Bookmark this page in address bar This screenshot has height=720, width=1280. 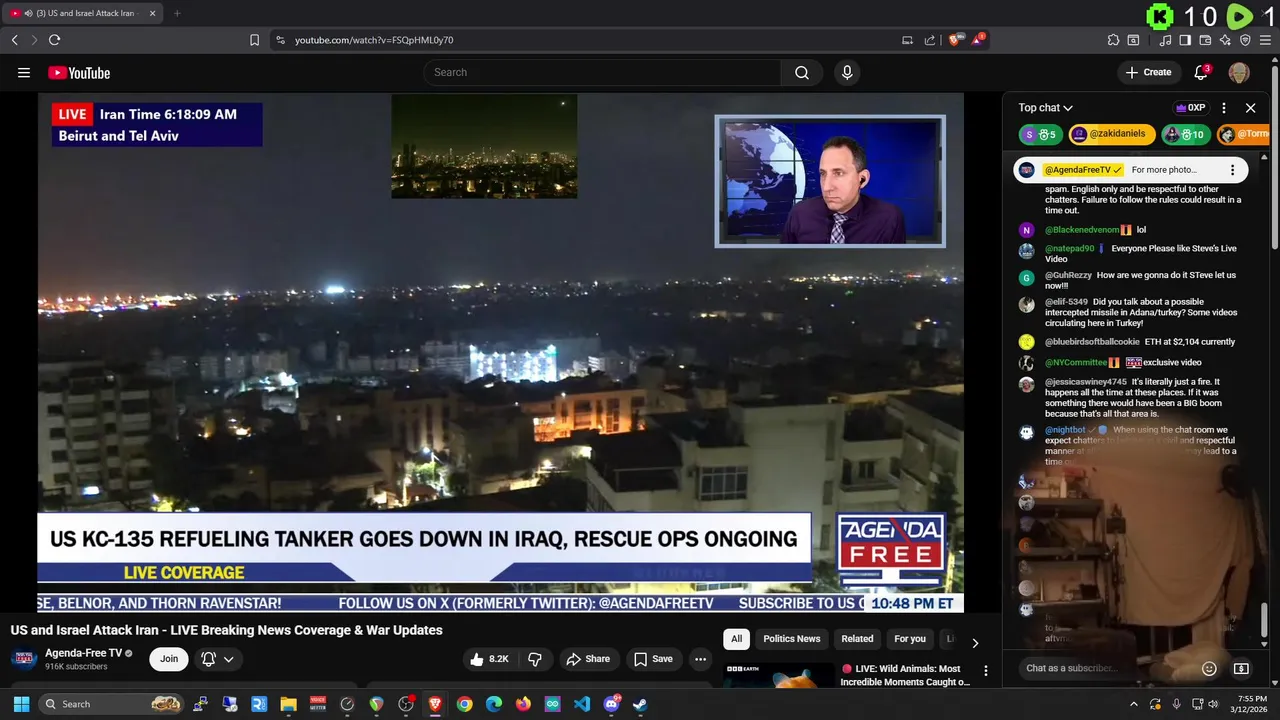tap(254, 40)
